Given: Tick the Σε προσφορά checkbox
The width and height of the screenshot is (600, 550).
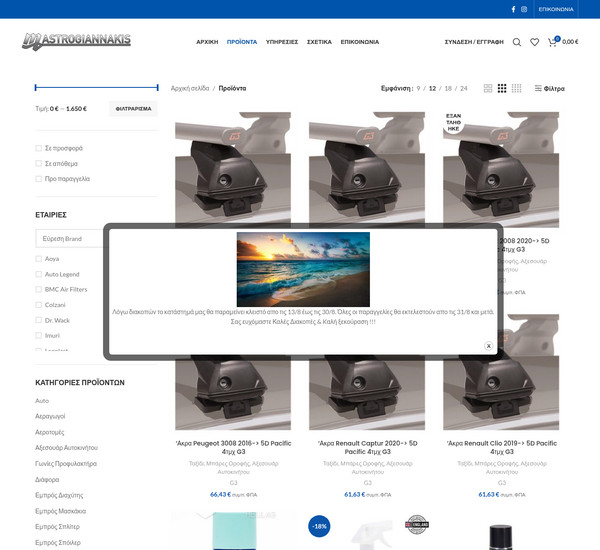Looking at the screenshot, I should tap(38, 148).
